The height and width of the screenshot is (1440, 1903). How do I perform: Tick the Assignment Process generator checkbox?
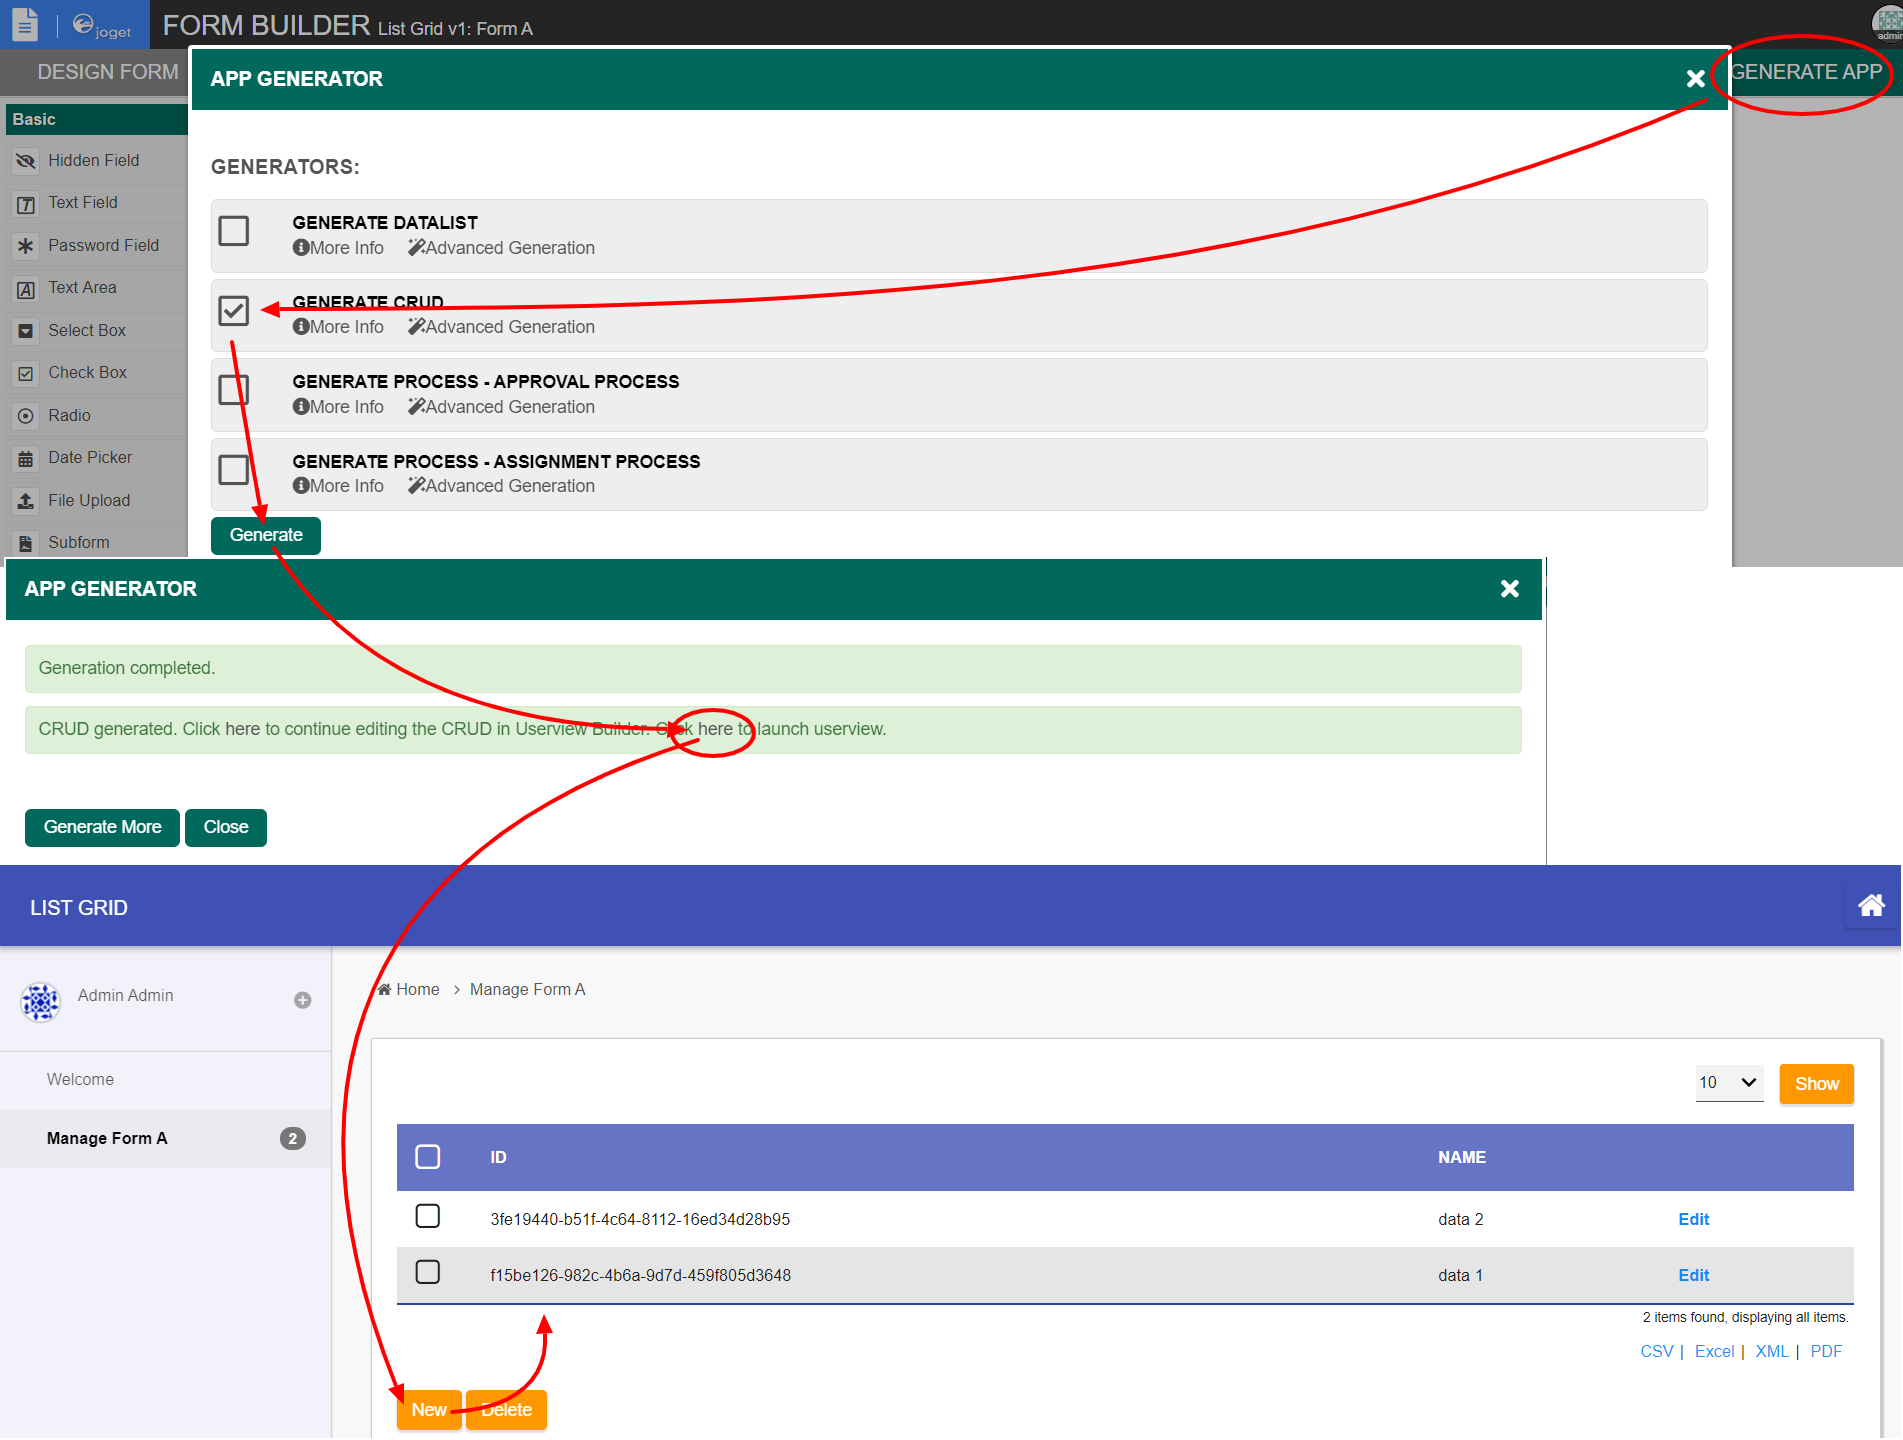[234, 469]
